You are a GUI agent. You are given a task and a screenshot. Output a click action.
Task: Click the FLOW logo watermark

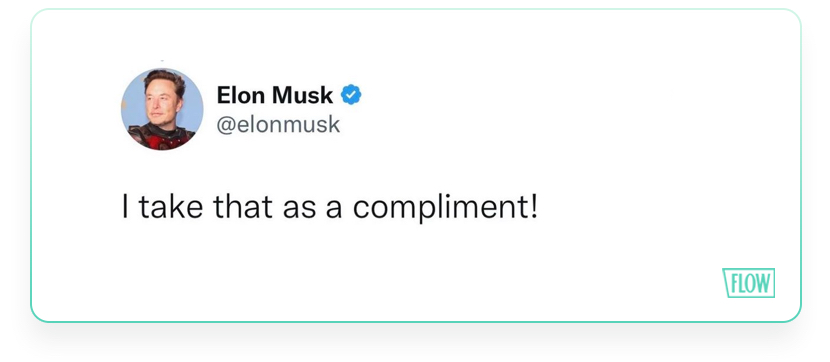(748, 283)
